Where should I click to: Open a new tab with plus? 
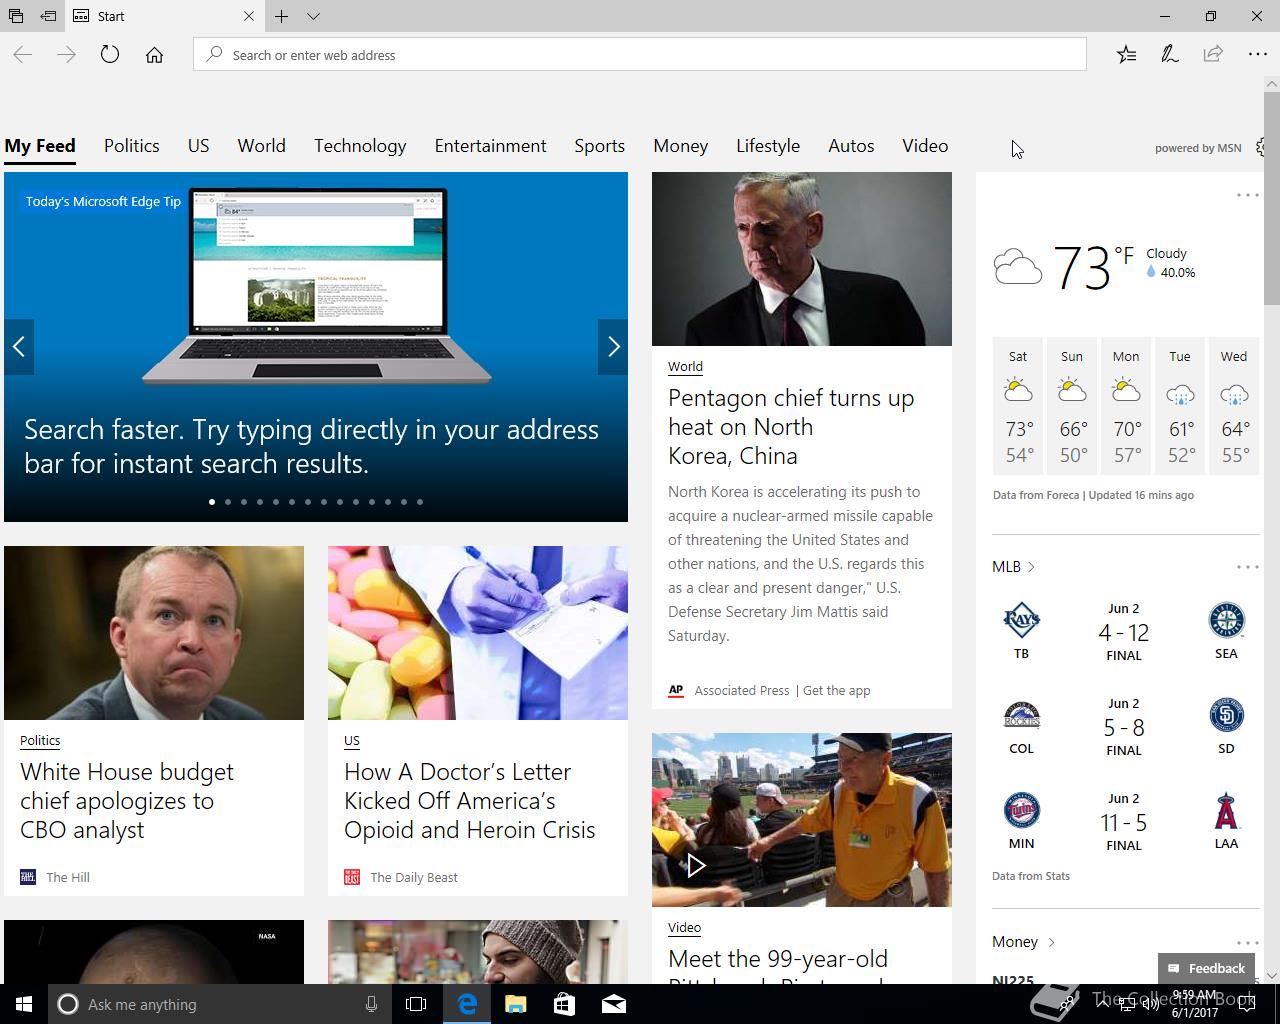[x=282, y=16]
